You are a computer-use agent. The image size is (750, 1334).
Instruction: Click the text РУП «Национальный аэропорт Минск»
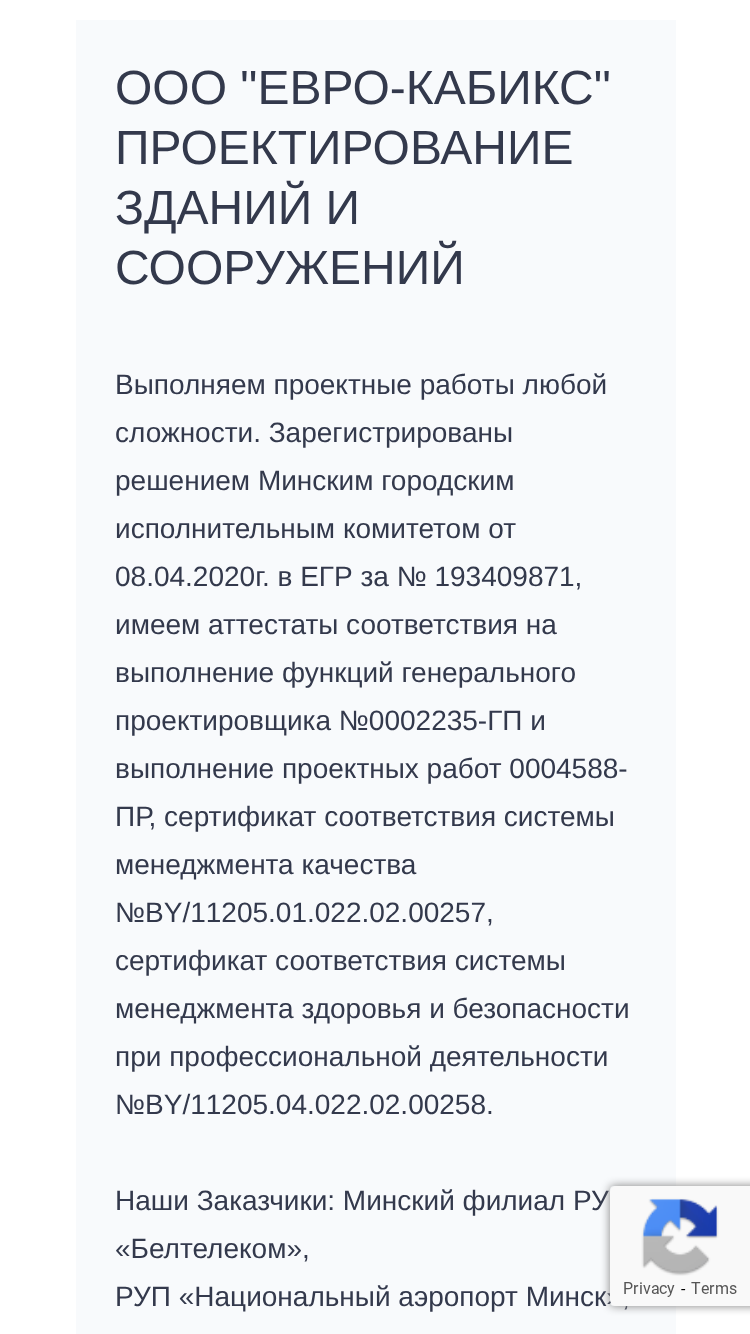[372, 1297]
